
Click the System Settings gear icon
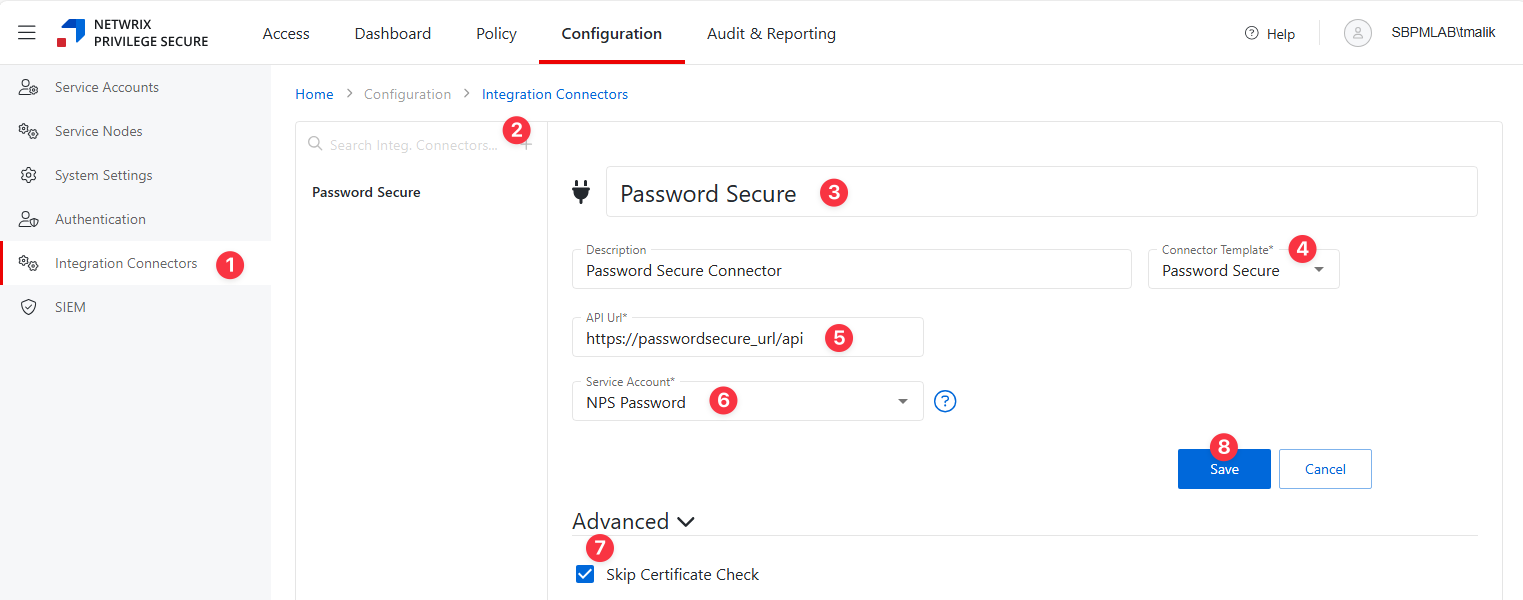[x=29, y=176]
